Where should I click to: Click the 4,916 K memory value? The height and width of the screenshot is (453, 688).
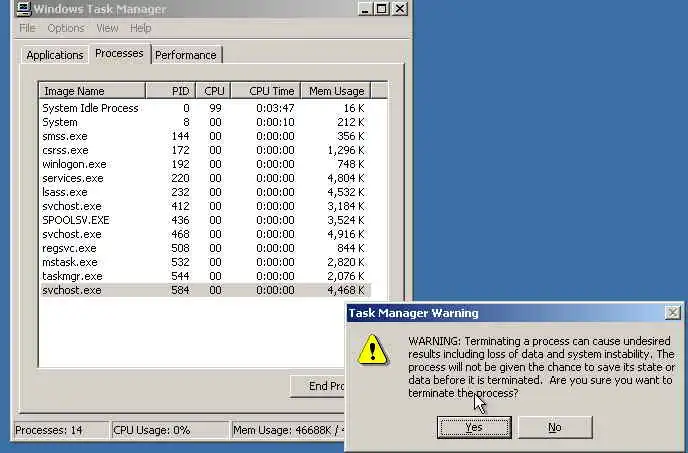(x=346, y=234)
